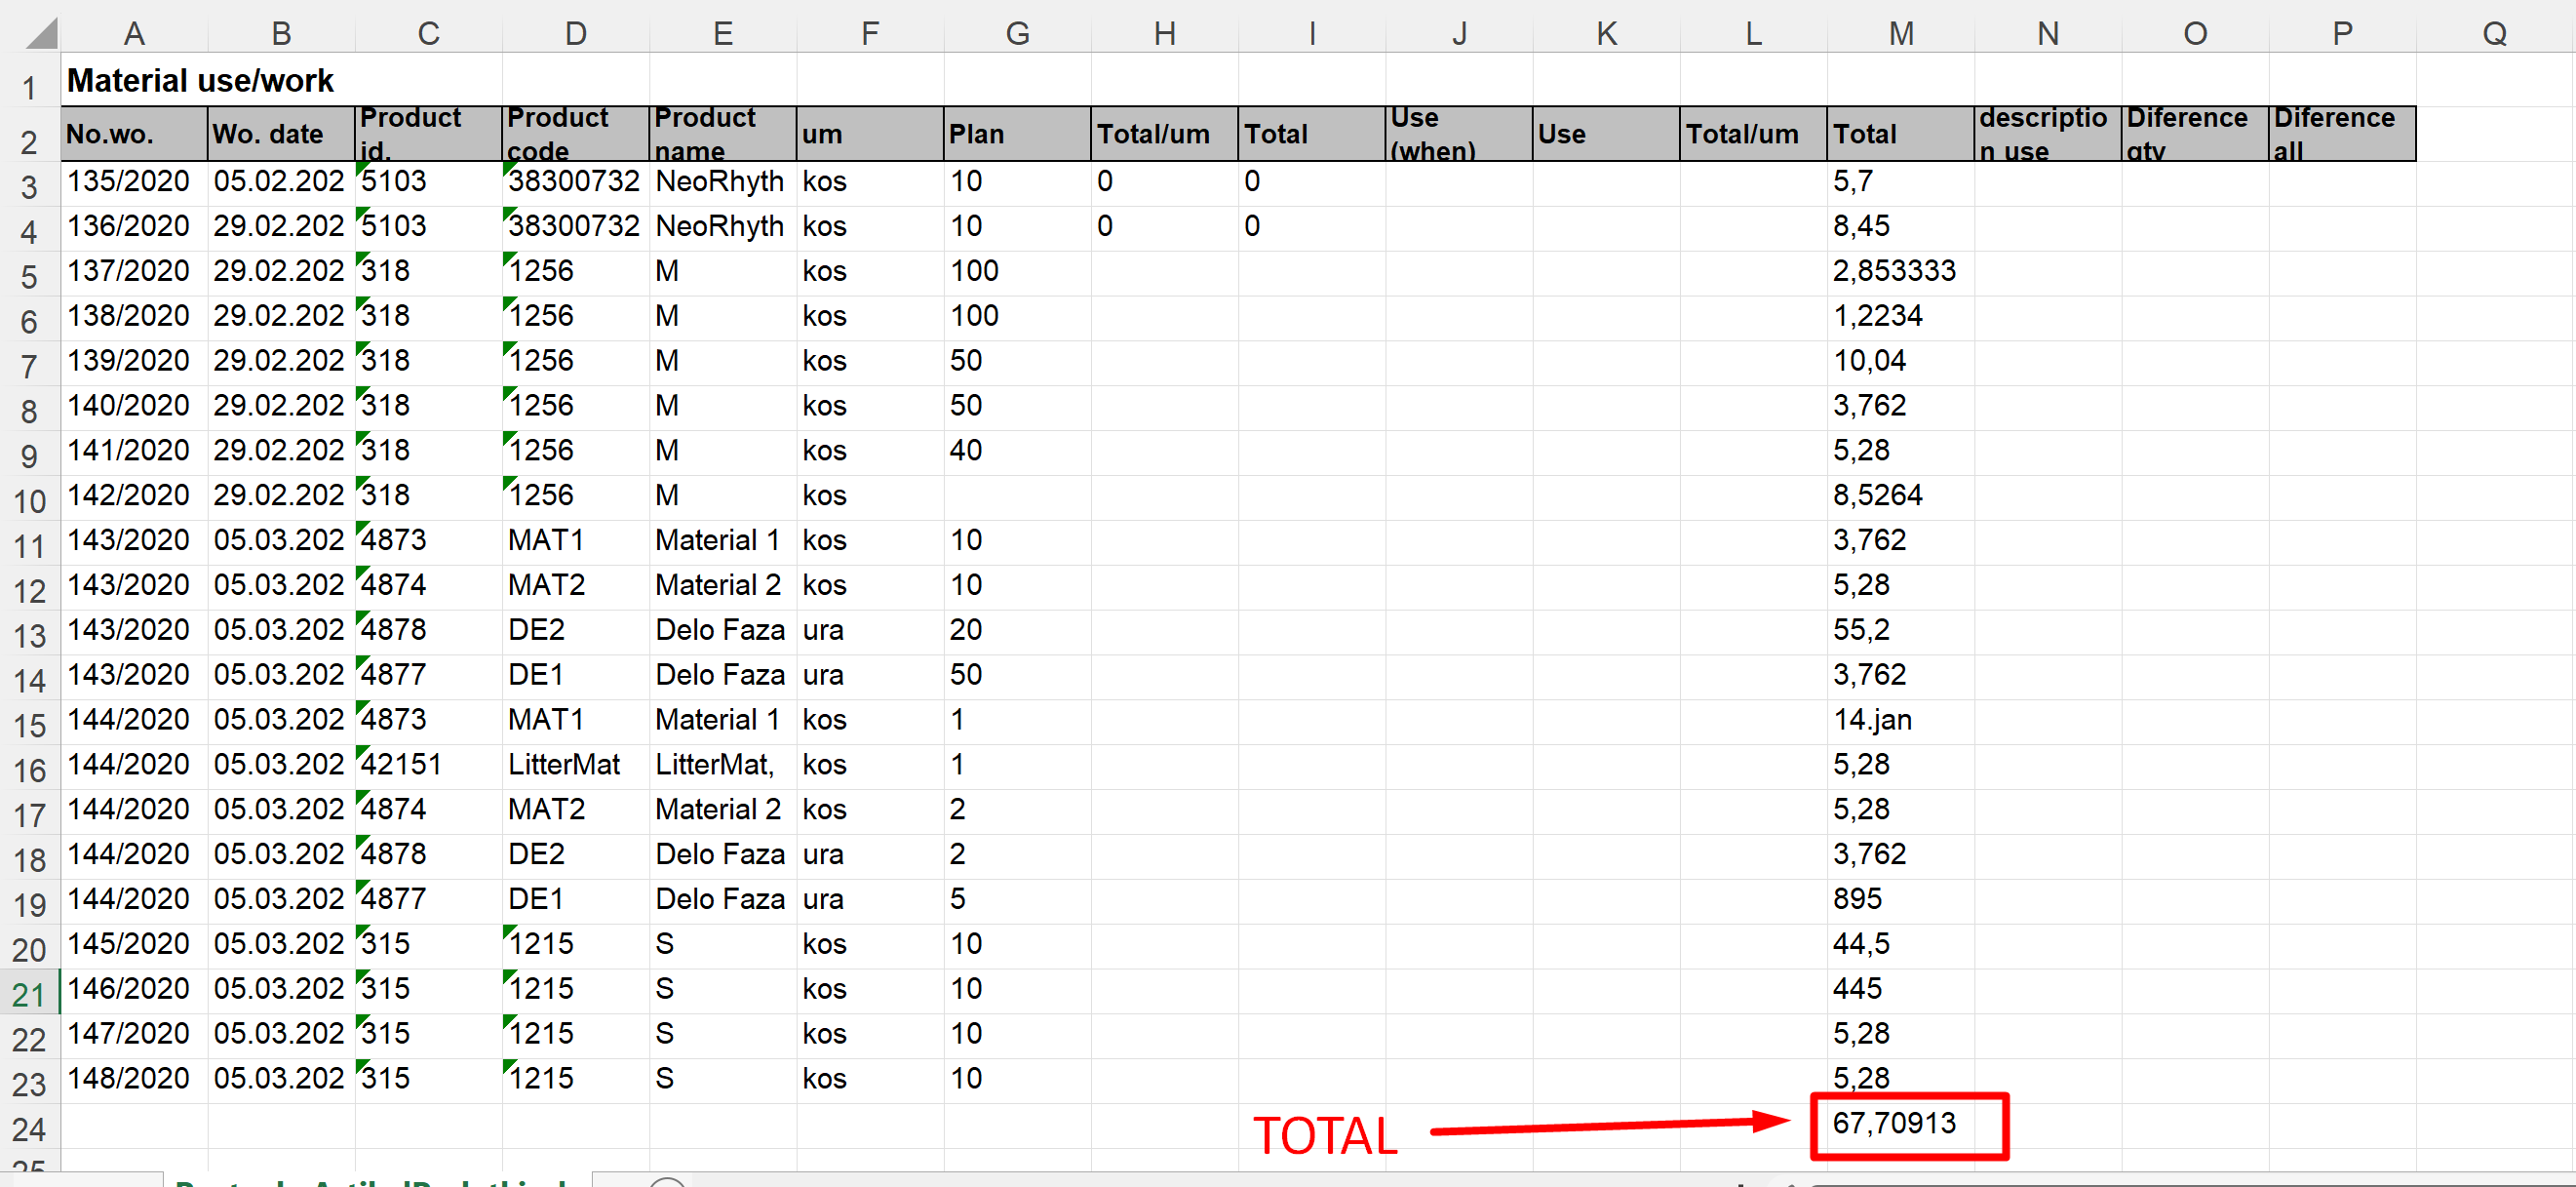2576x1187 pixels.
Task: Click cell with product code 38300732 in row 4
Action: 574,226
